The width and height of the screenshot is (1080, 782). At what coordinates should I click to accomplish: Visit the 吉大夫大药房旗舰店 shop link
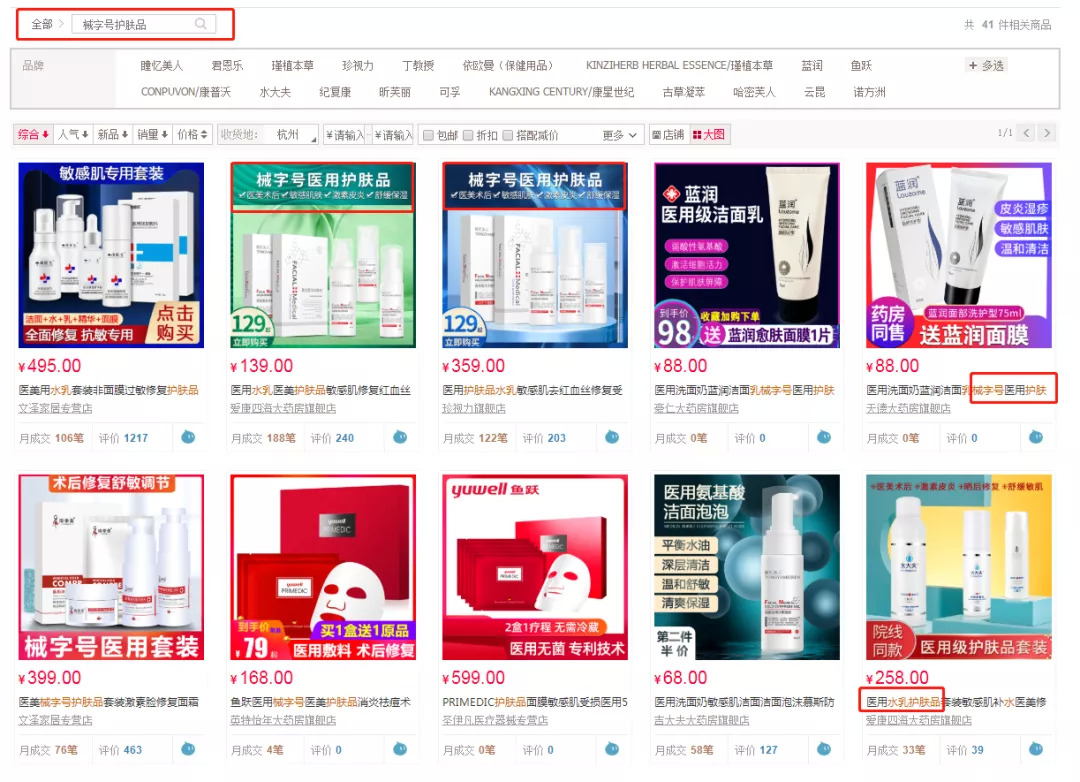click(x=701, y=720)
